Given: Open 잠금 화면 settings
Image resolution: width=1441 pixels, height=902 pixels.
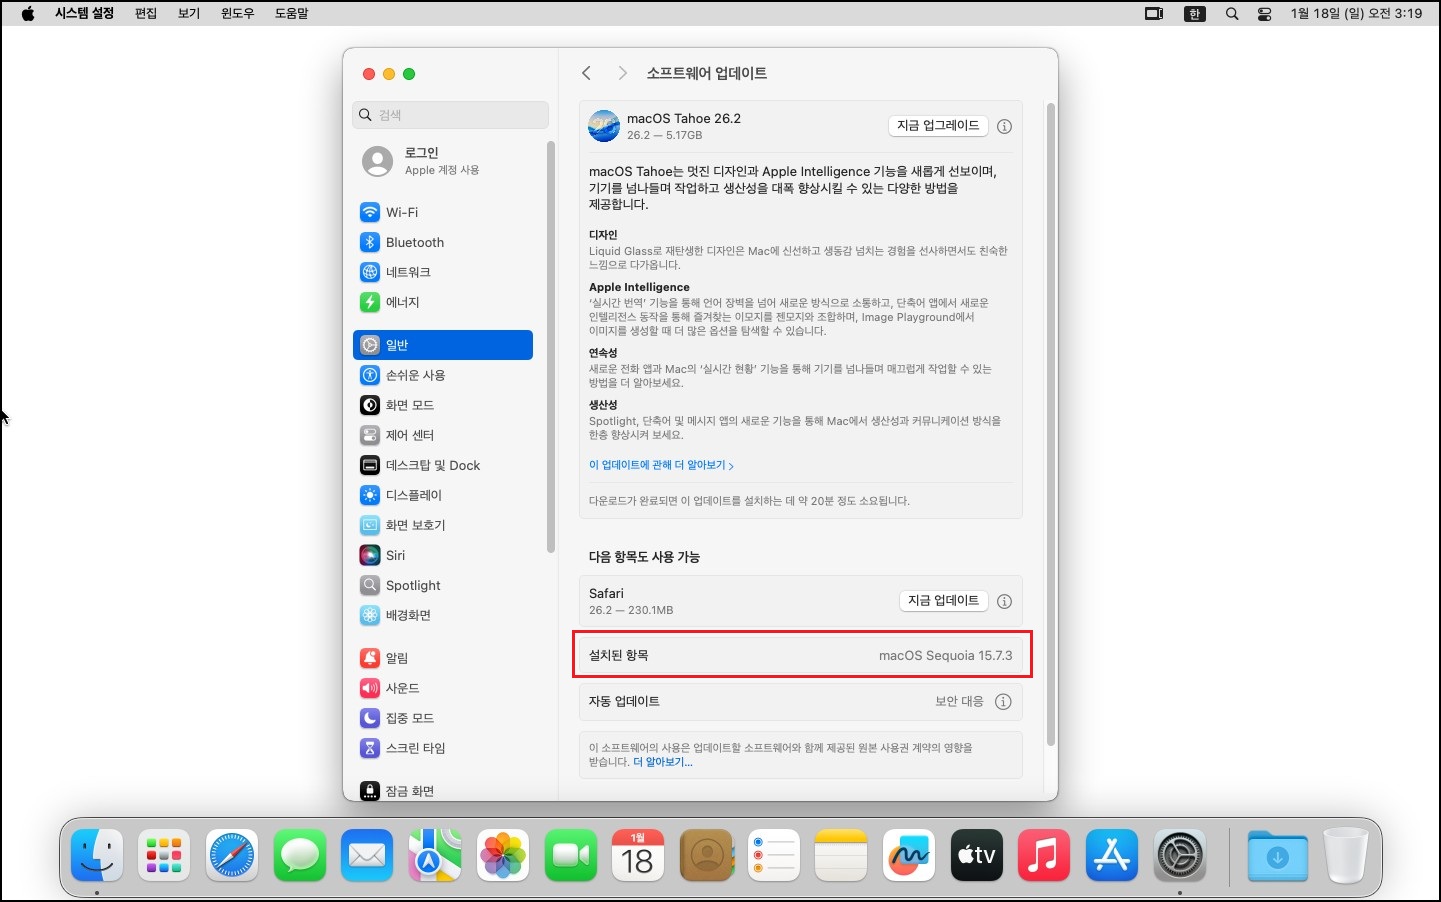Looking at the screenshot, I should tap(443, 790).
